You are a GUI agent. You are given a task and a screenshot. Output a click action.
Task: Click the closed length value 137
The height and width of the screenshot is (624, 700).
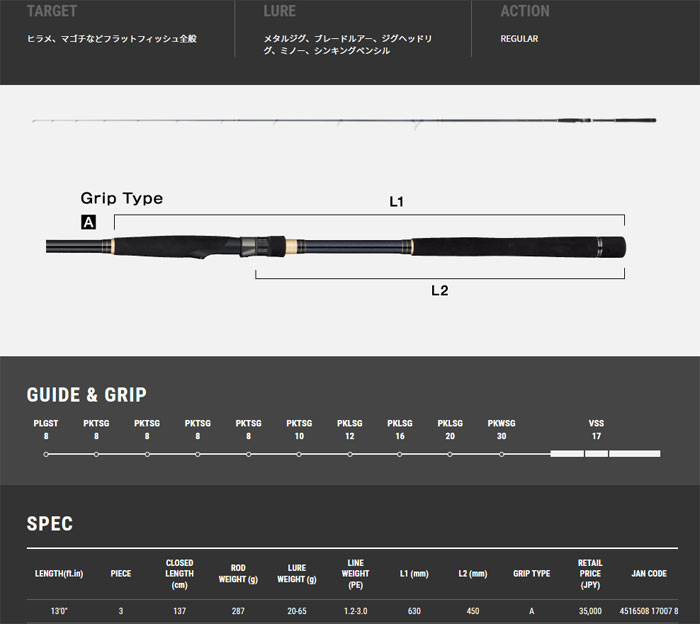tap(179, 611)
